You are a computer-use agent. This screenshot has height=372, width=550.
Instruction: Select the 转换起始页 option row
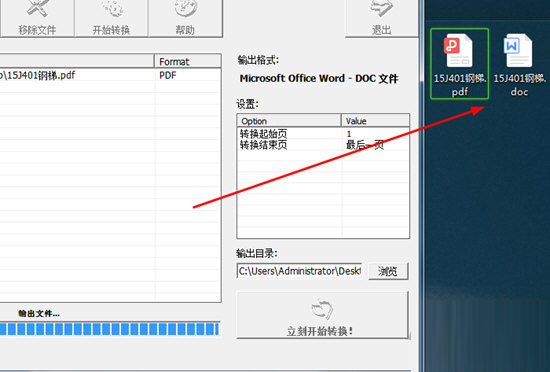(x=323, y=134)
